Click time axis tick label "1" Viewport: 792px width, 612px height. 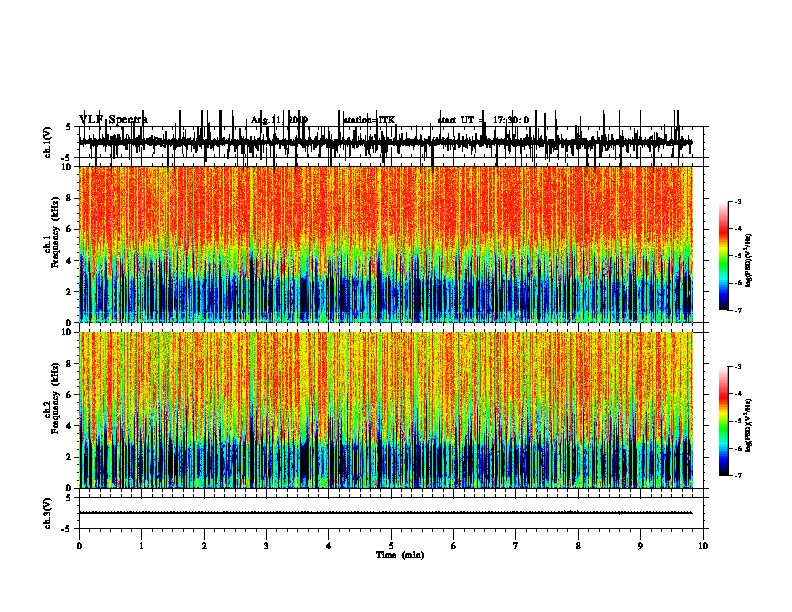[141, 546]
